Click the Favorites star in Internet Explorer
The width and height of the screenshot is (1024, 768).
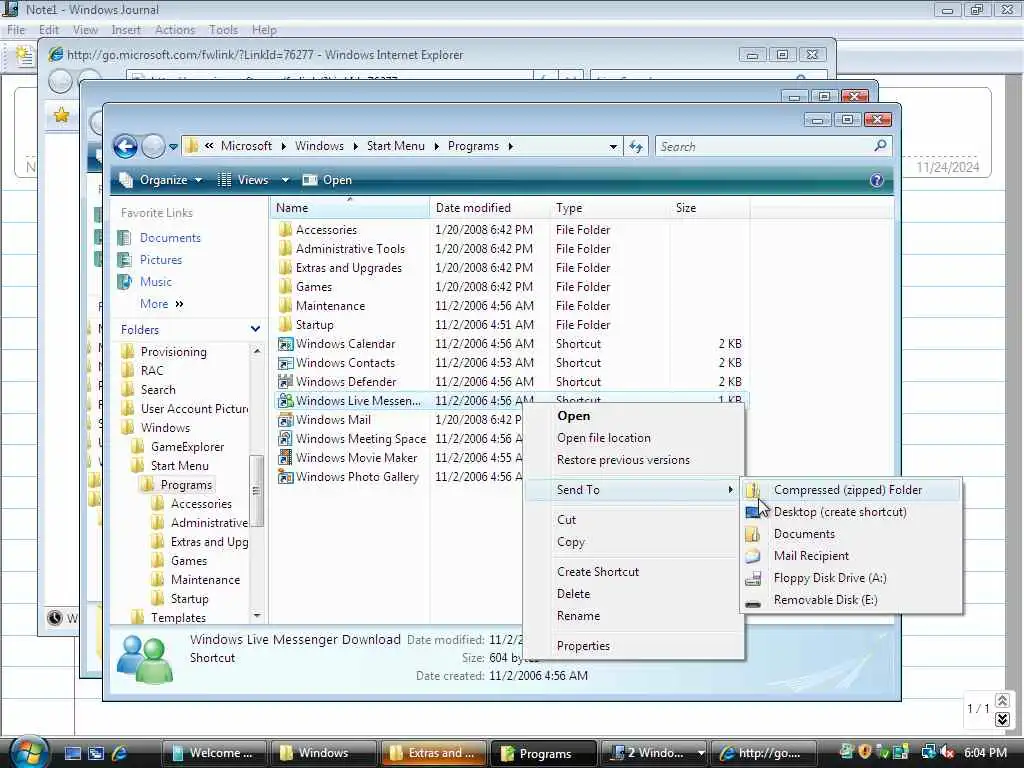tap(61, 116)
